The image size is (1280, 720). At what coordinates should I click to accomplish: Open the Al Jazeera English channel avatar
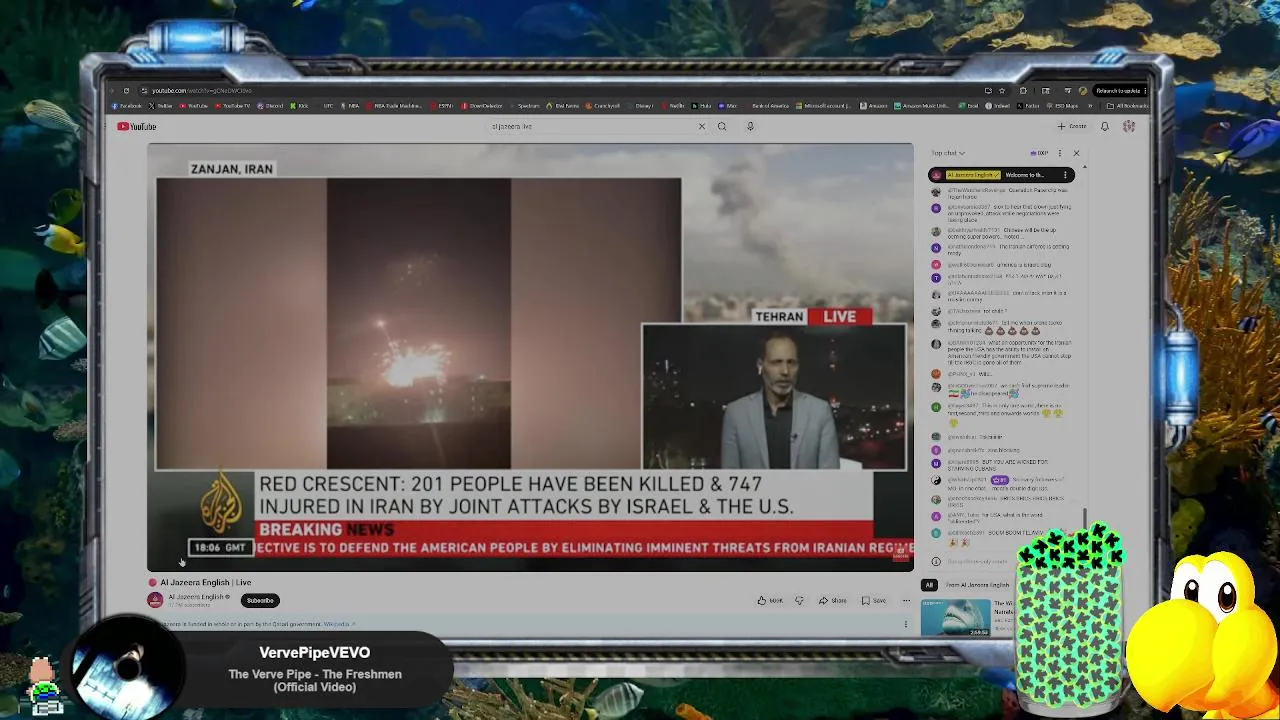click(x=155, y=600)
